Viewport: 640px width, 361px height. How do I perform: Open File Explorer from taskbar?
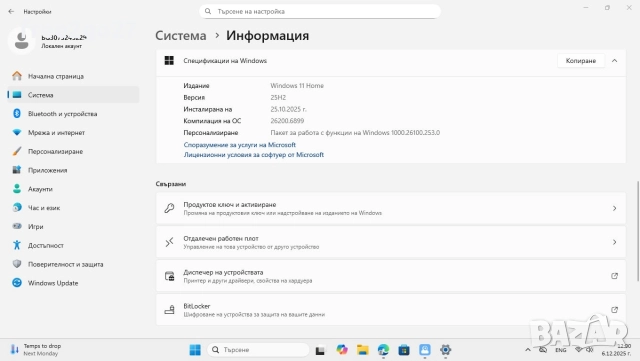pos(362,350)
